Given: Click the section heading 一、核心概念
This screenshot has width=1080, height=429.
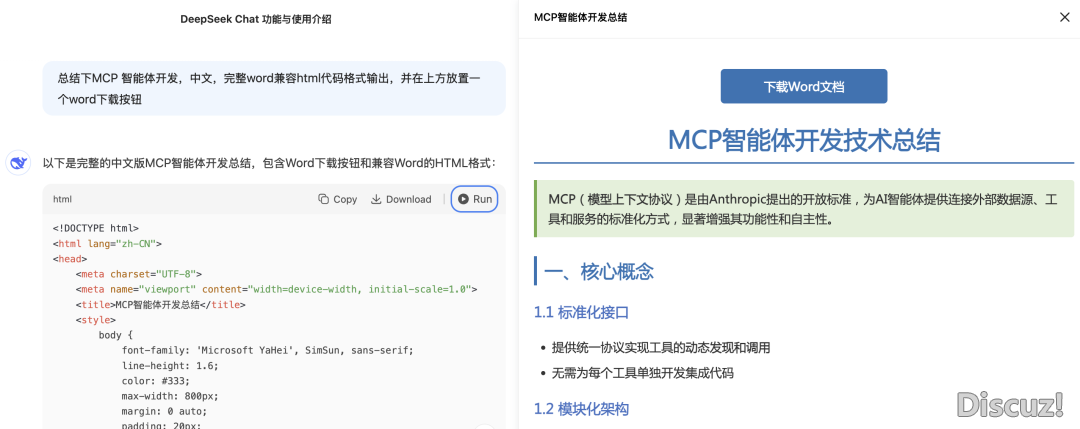Looking at the screenshot, I should pos(599,271).
